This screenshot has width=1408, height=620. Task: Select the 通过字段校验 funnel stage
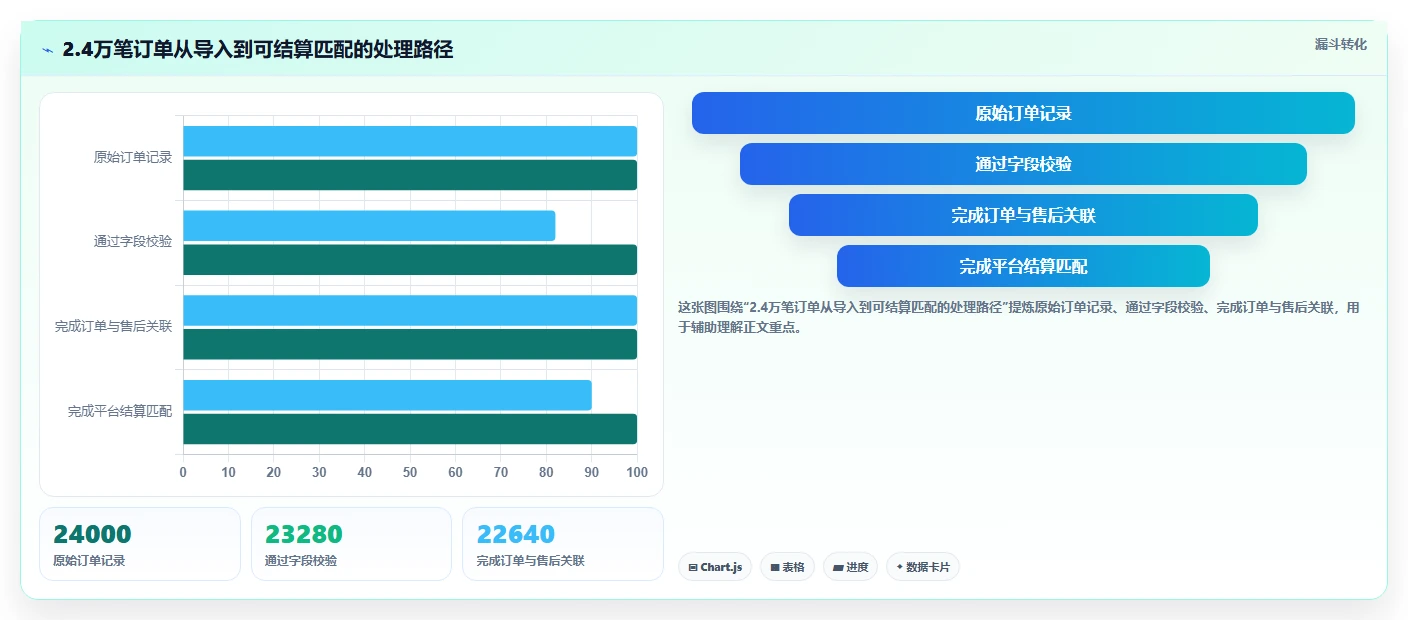click(x=1023, y=164)
